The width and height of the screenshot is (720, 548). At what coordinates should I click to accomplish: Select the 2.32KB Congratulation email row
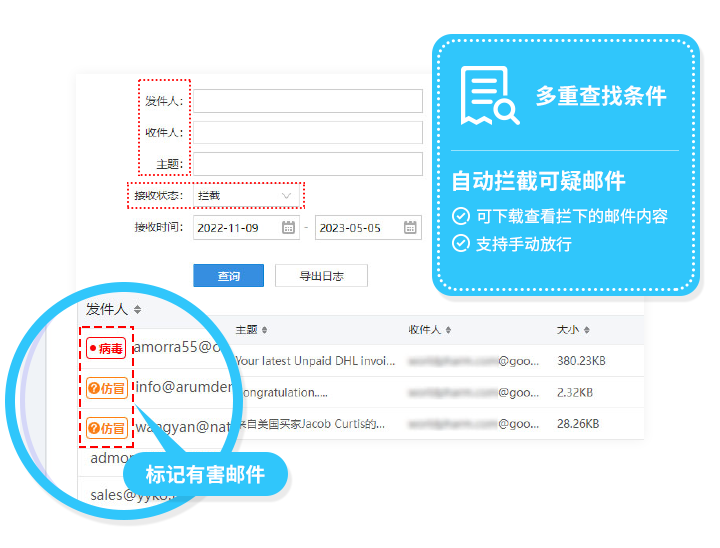(400, 393)
